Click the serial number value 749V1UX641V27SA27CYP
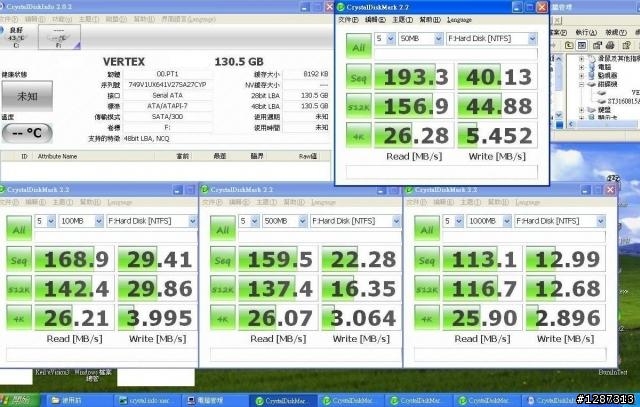This screenshot has width=640, height=407. point(167,85)
